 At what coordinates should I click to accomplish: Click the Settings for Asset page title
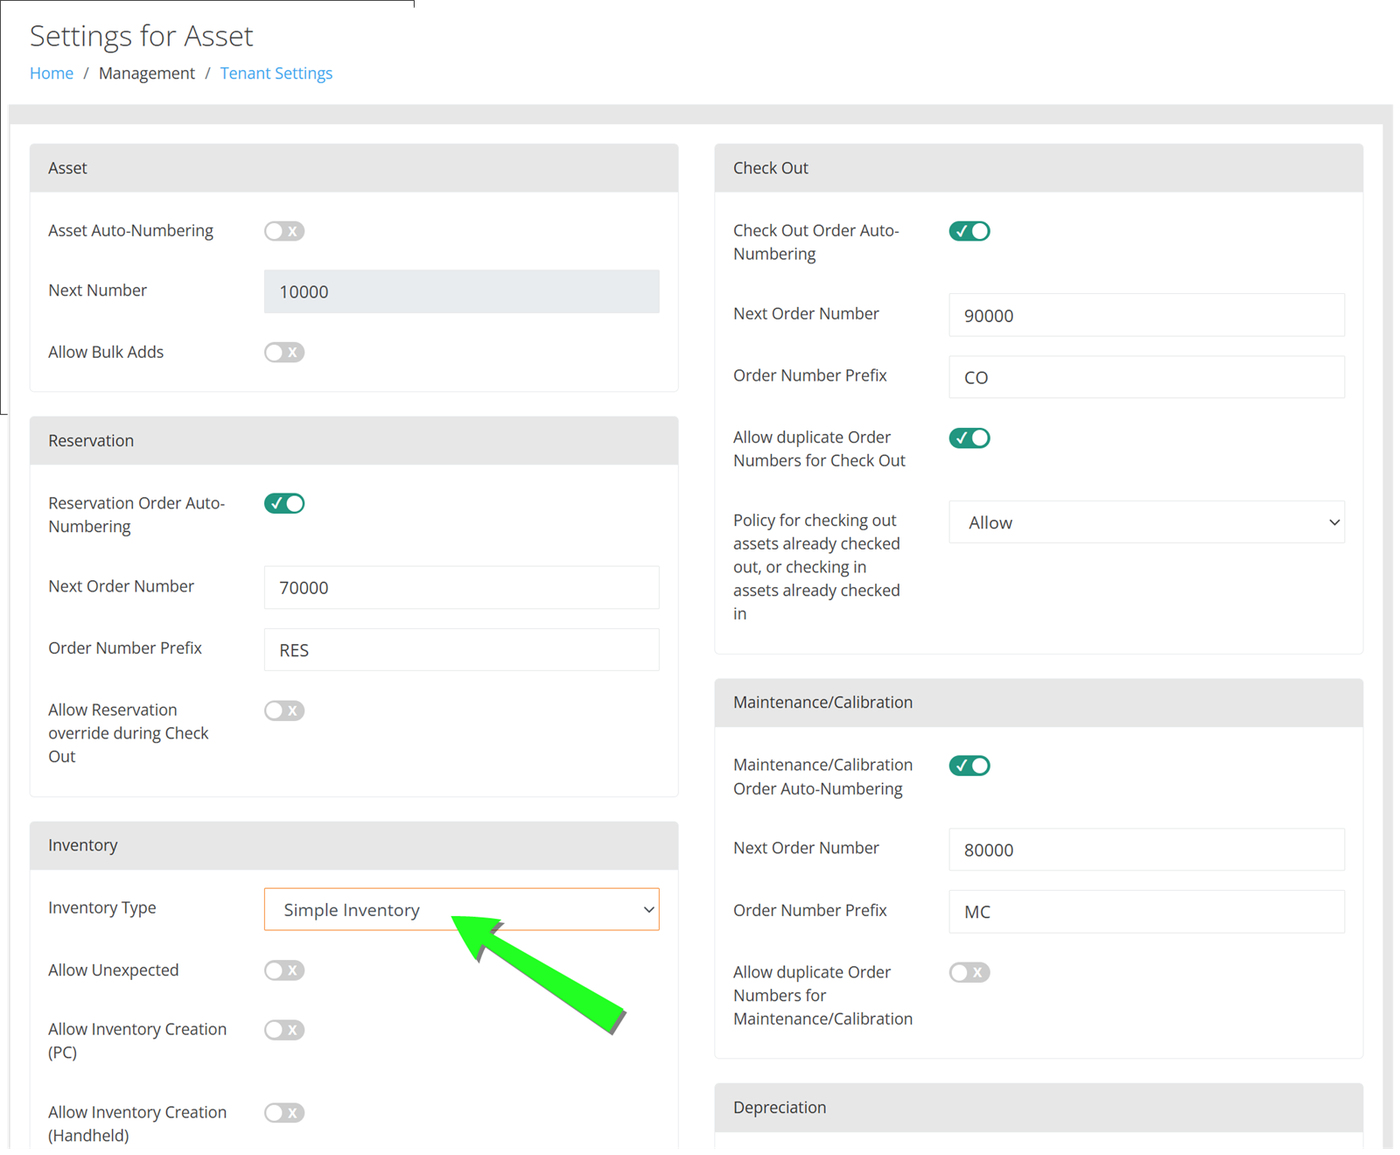141,36
